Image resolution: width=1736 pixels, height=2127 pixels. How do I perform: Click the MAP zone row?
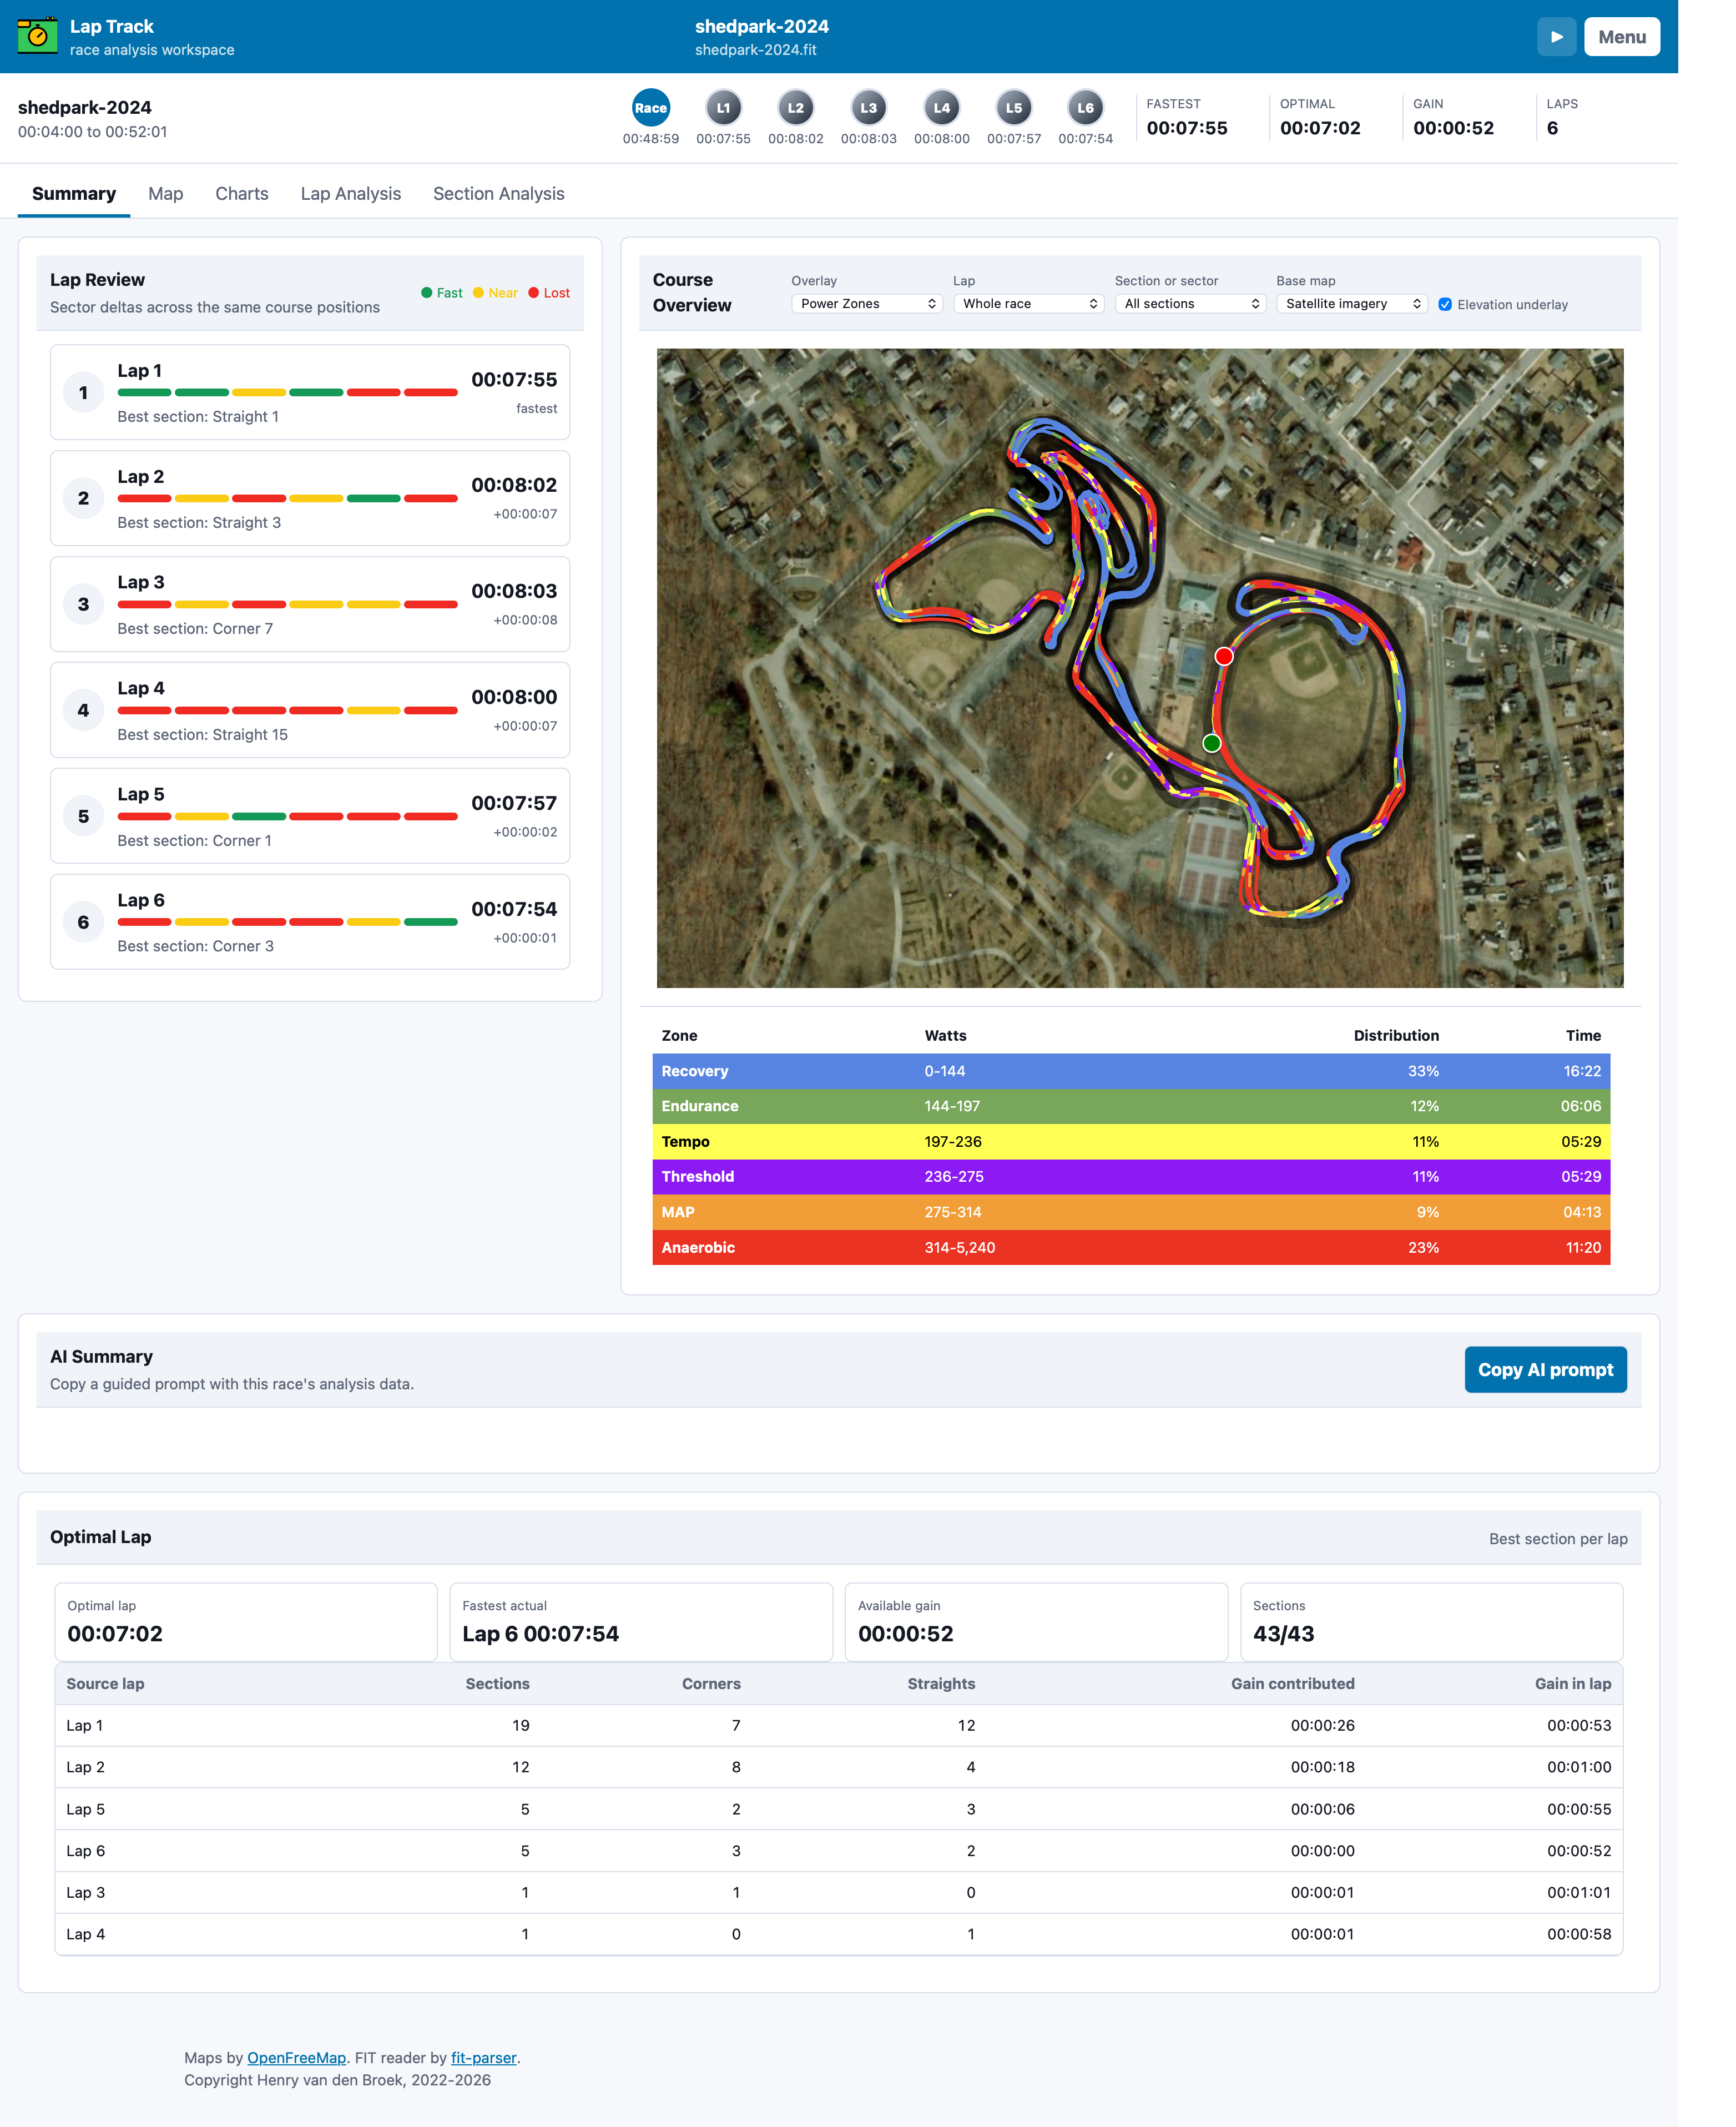click(x=1131, y=1212)
